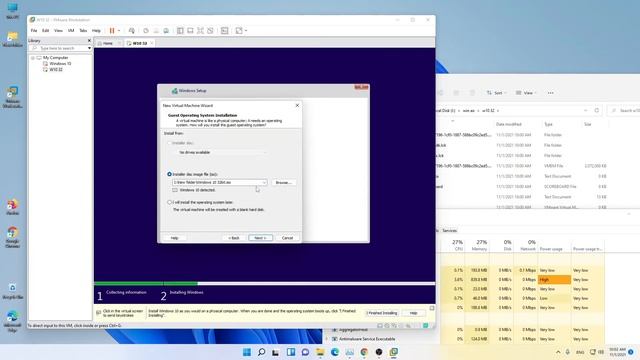Choose I will install the operating system later

pos(169,202)
